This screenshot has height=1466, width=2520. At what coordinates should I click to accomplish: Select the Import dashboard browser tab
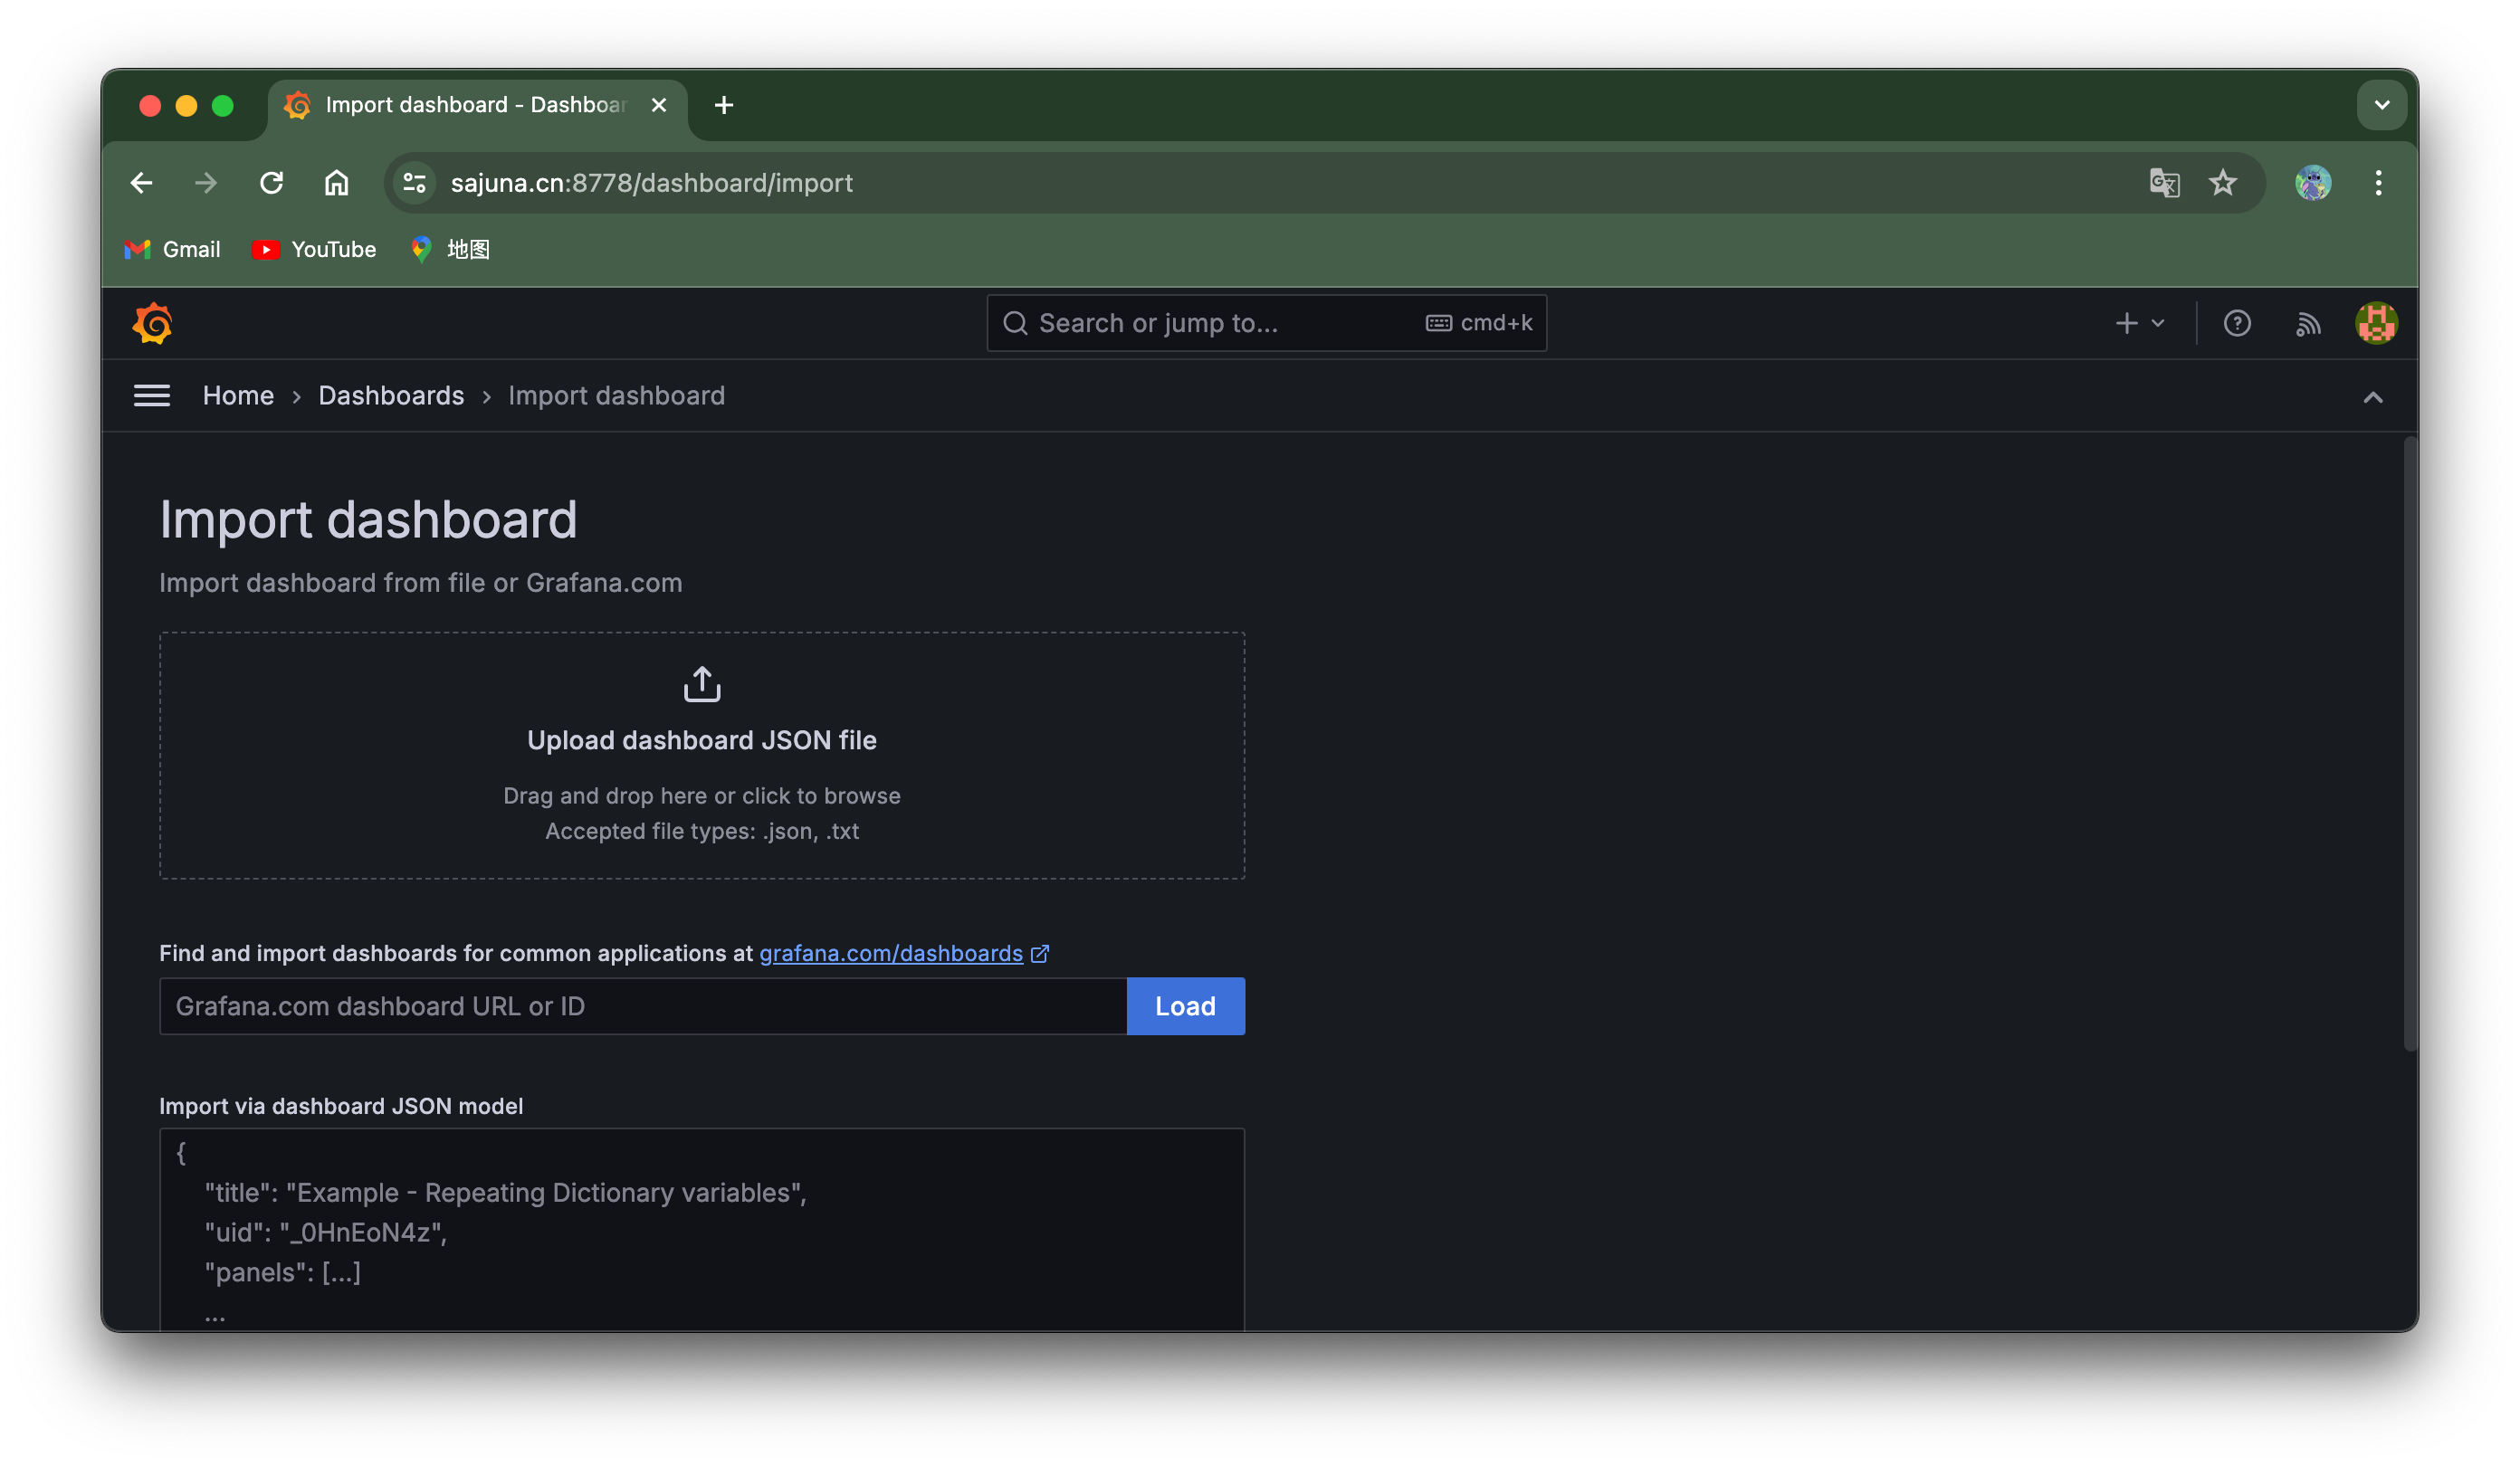coord(476,105)
